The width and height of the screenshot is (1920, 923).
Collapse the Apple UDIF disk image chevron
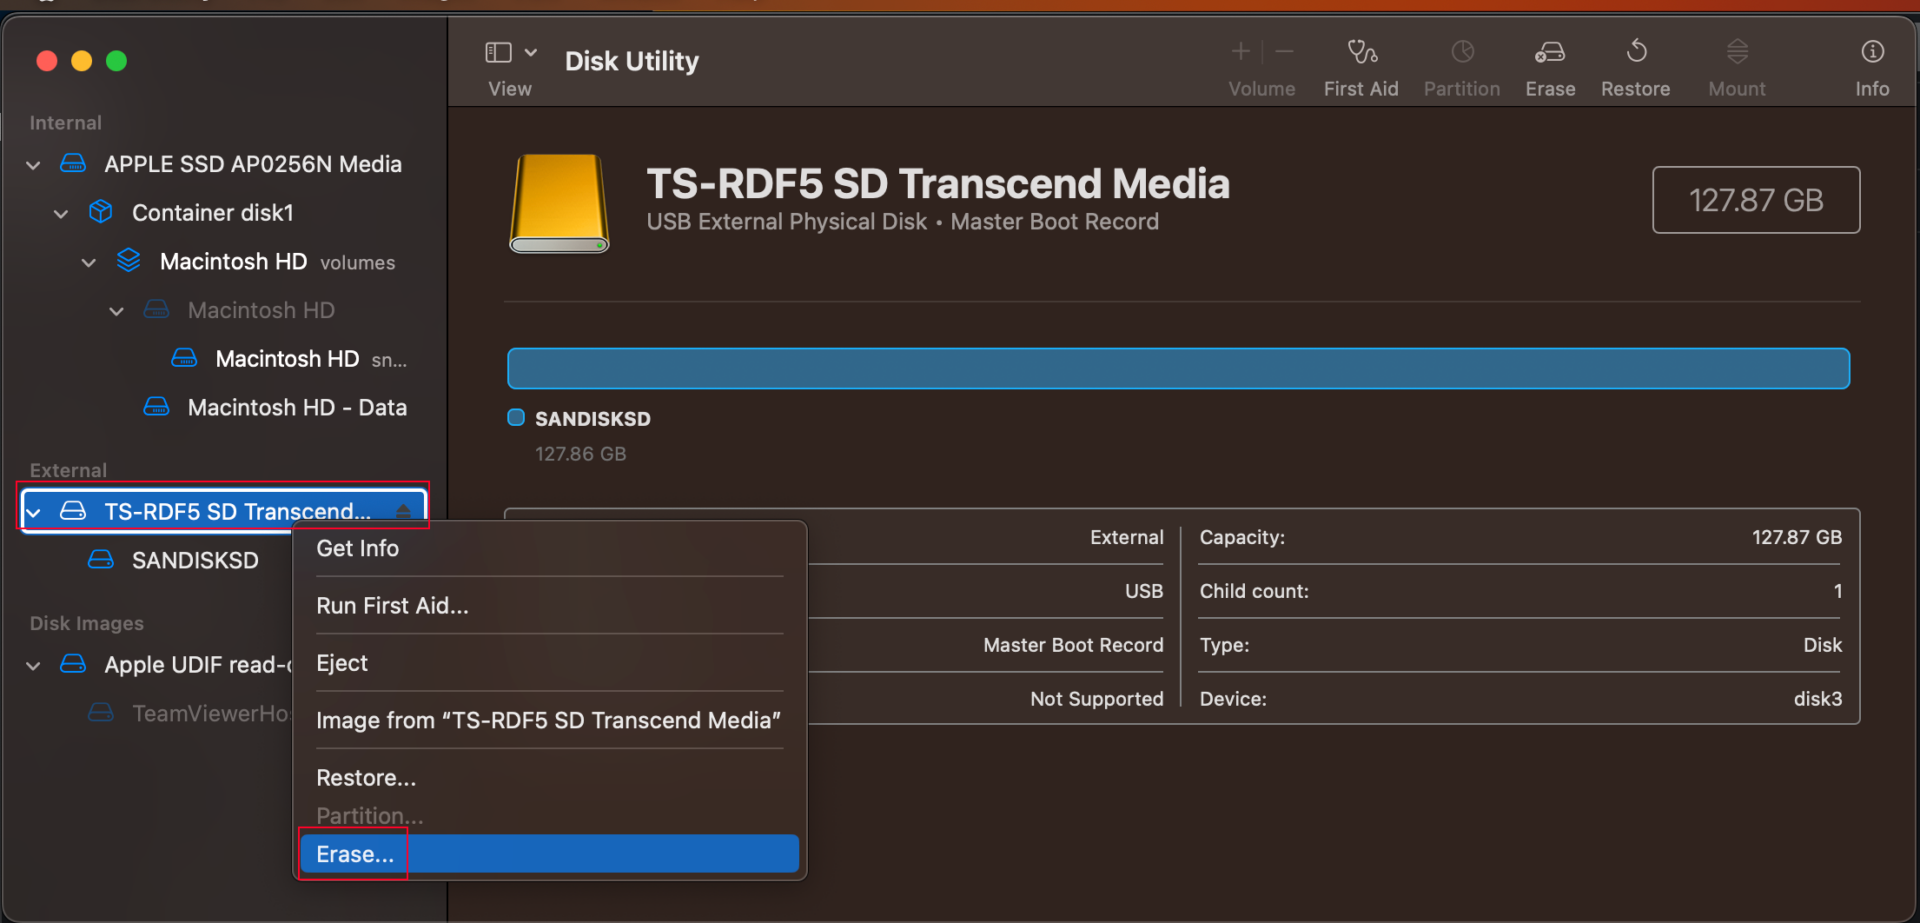[x=33, y=666]
